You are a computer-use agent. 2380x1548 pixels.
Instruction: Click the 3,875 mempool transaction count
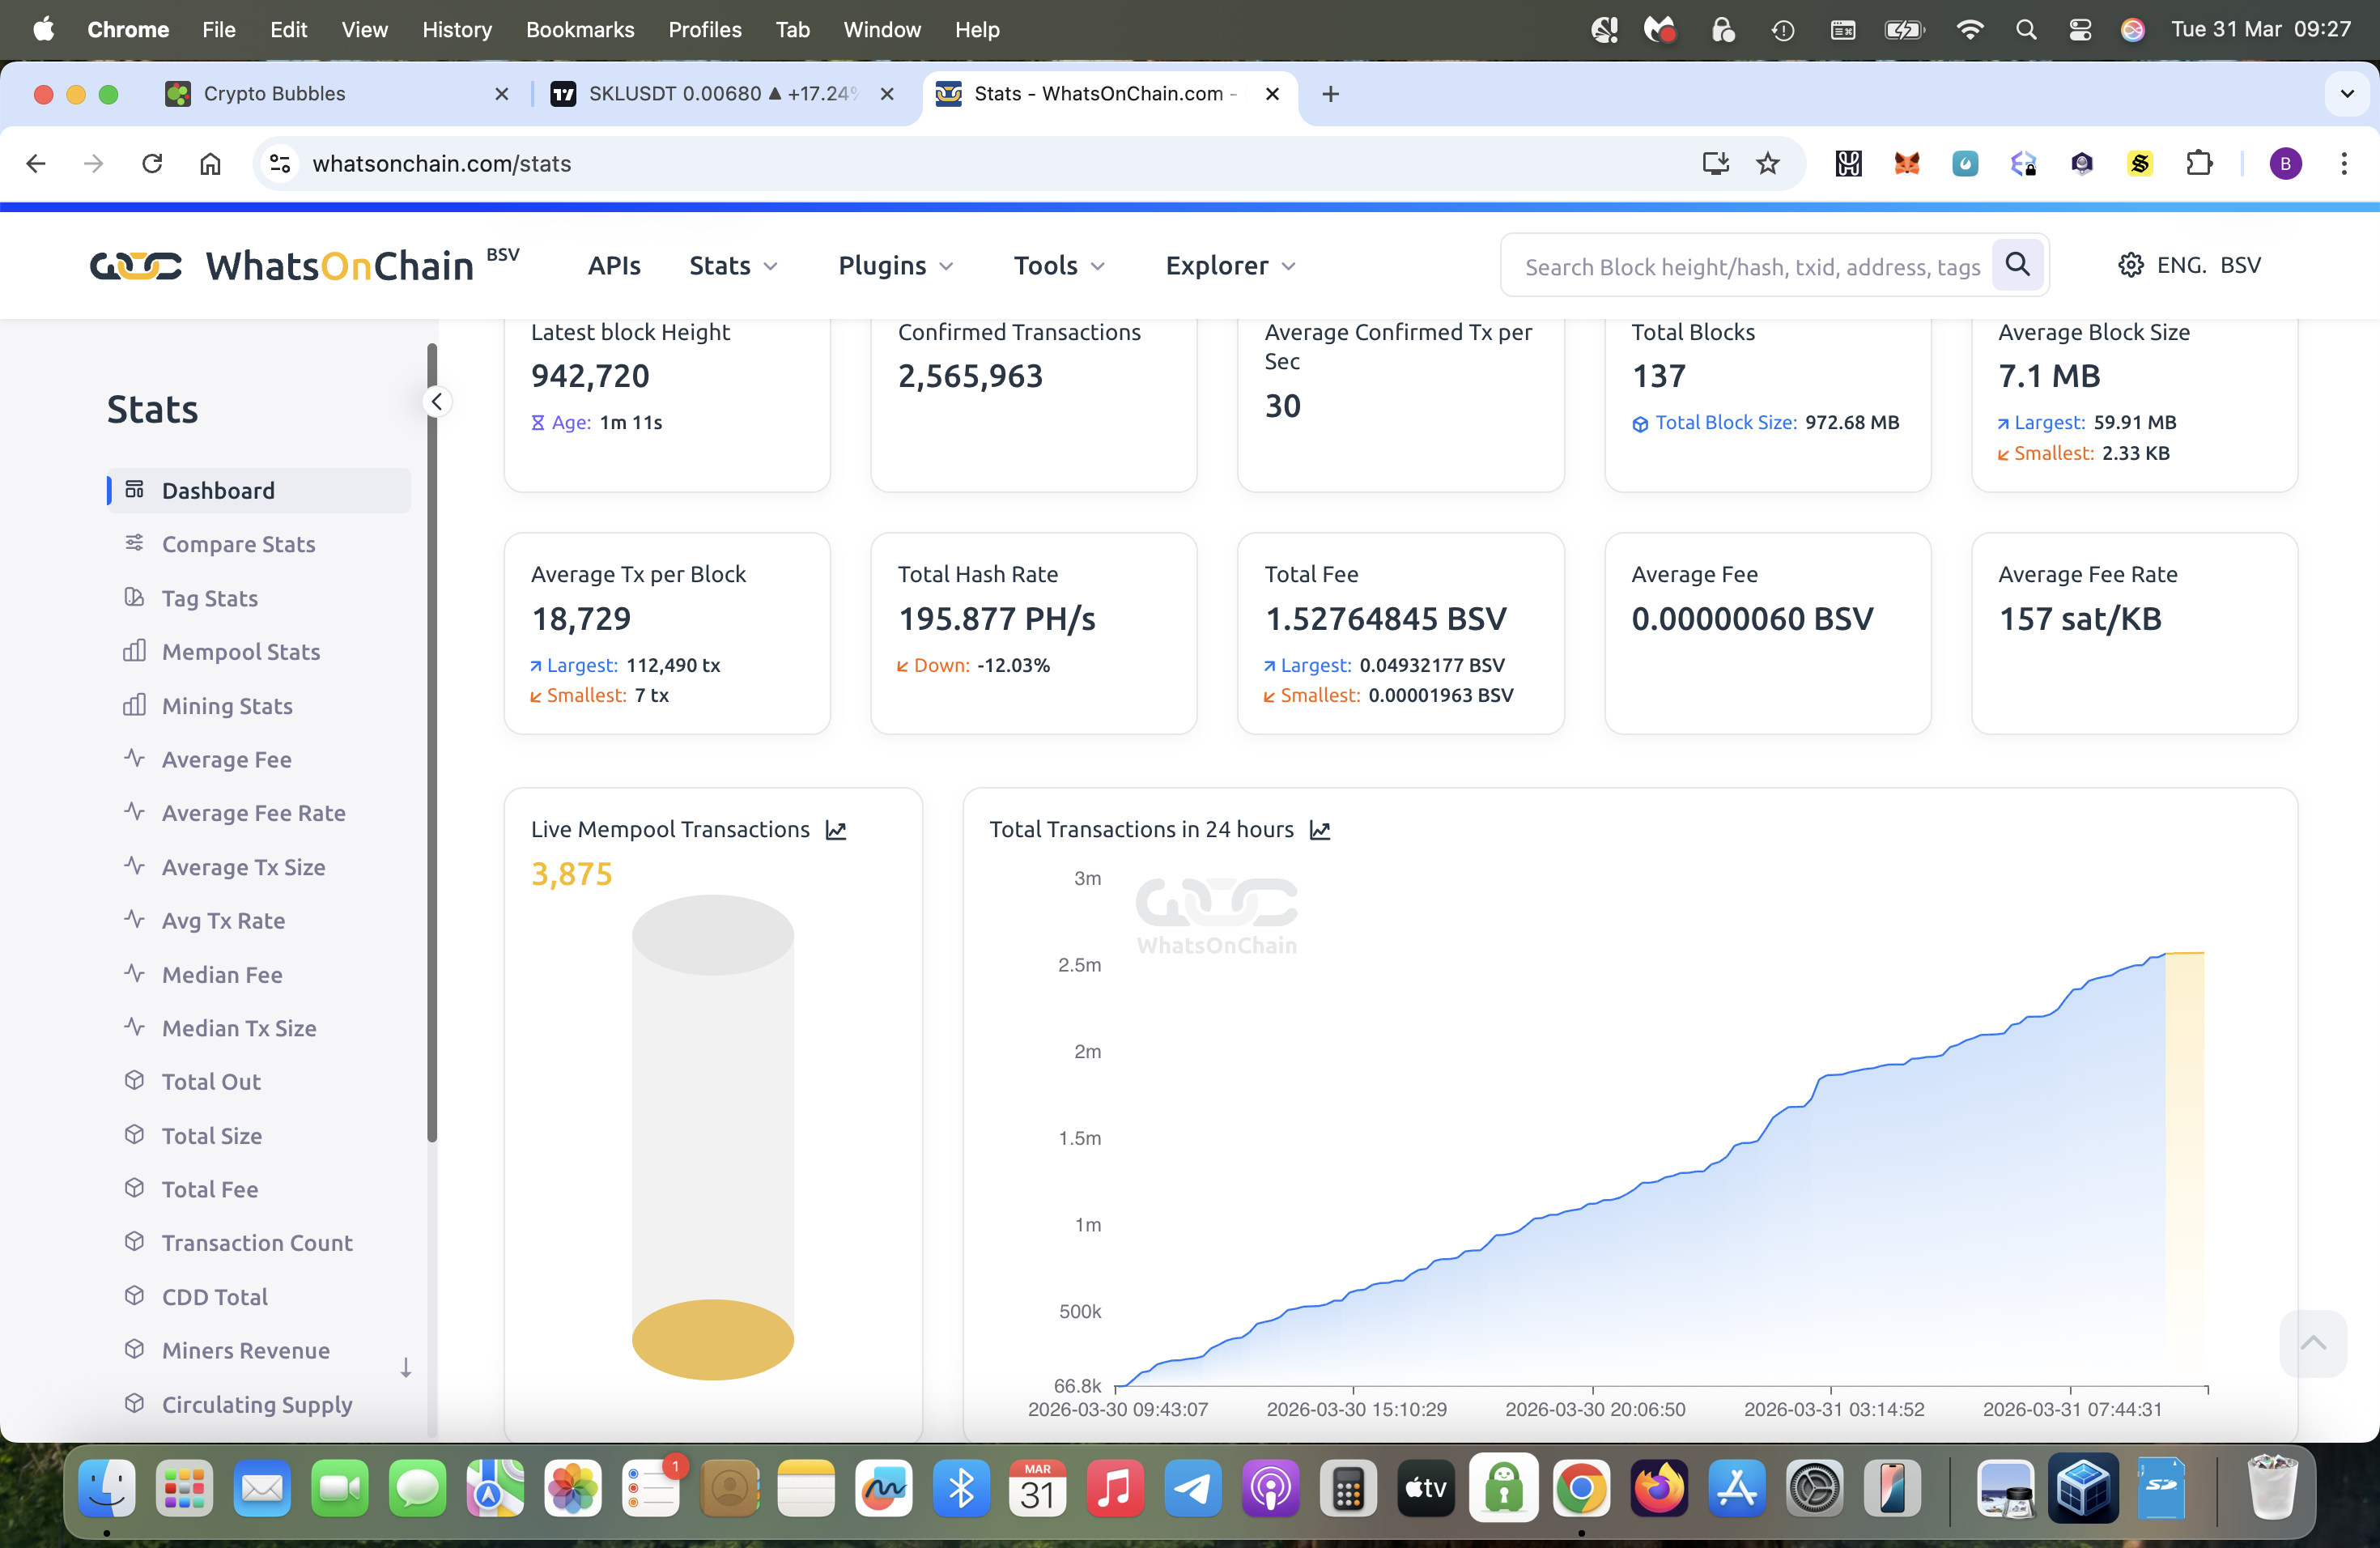tap(571, 873)
